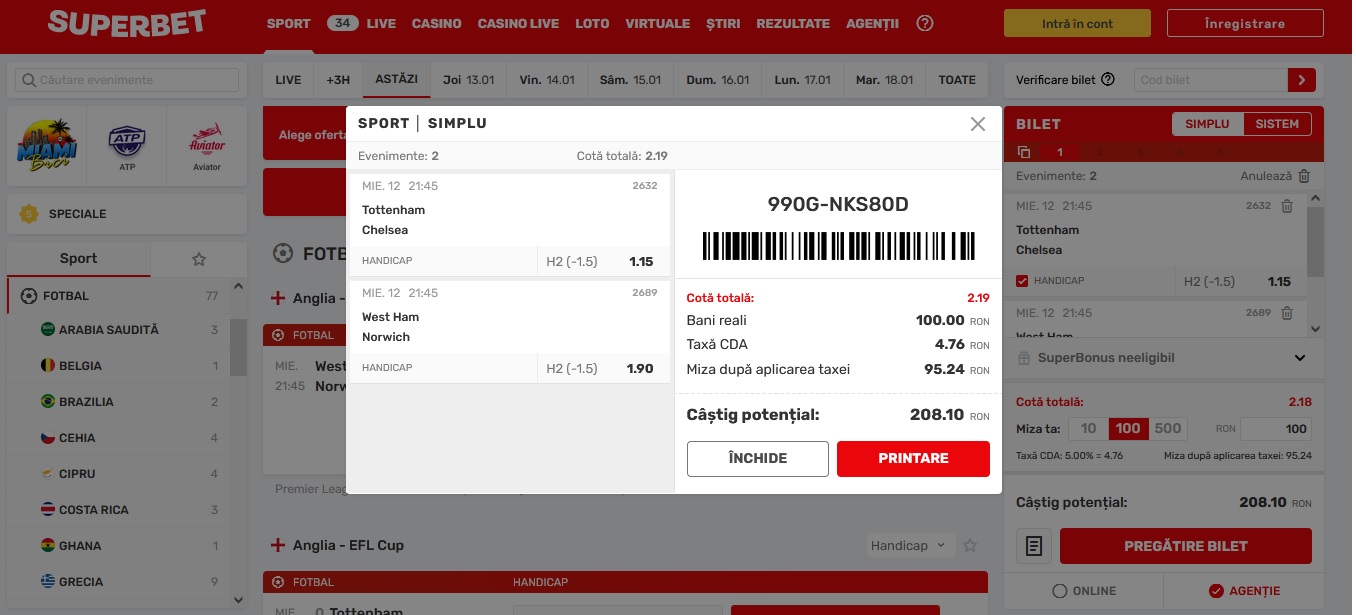Open the Loto section

click(x=592, y=23)
